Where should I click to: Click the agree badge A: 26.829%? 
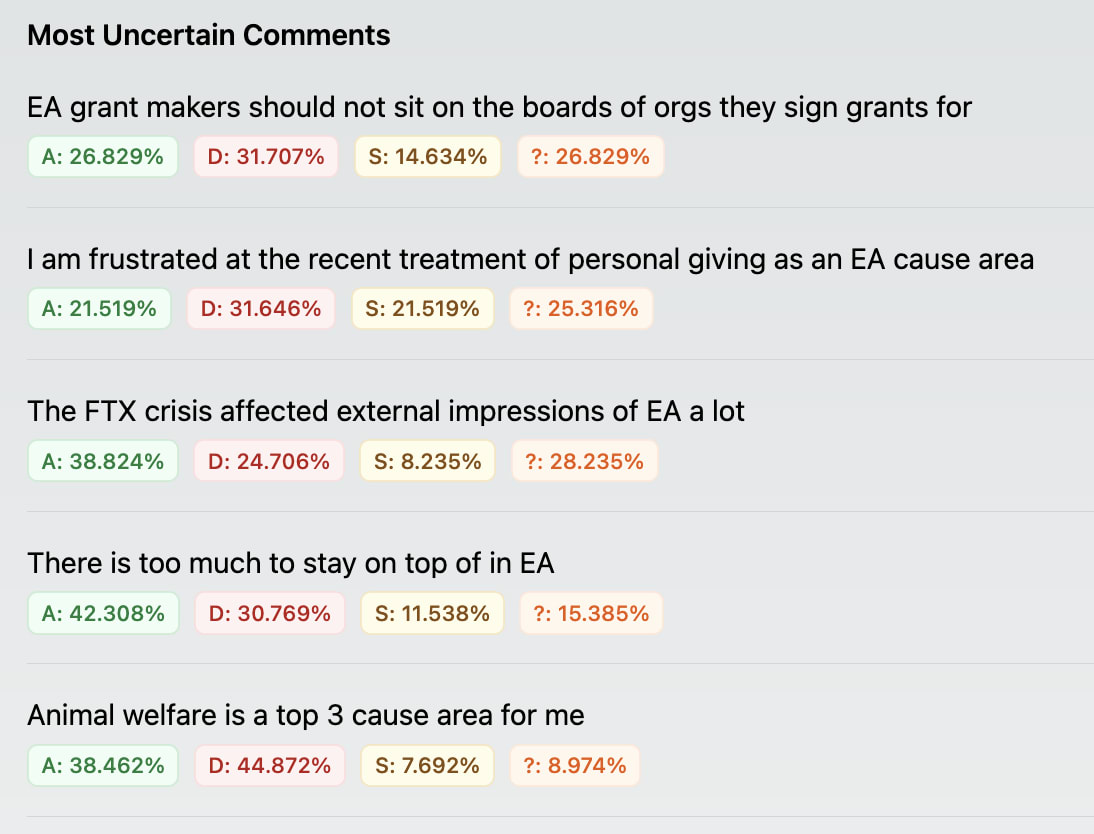(102, 157)
